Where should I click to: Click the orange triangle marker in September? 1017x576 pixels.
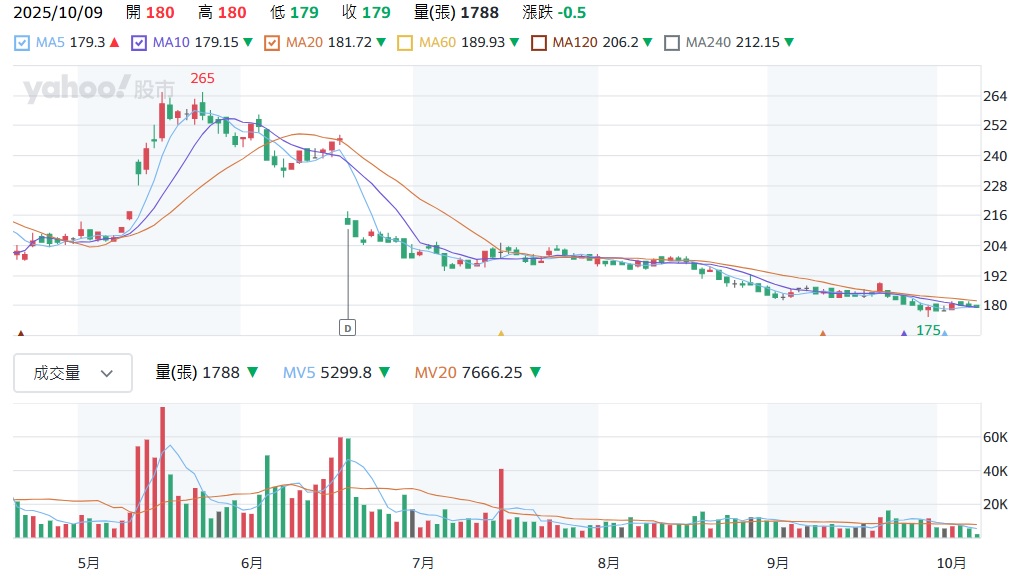(822, 333)
